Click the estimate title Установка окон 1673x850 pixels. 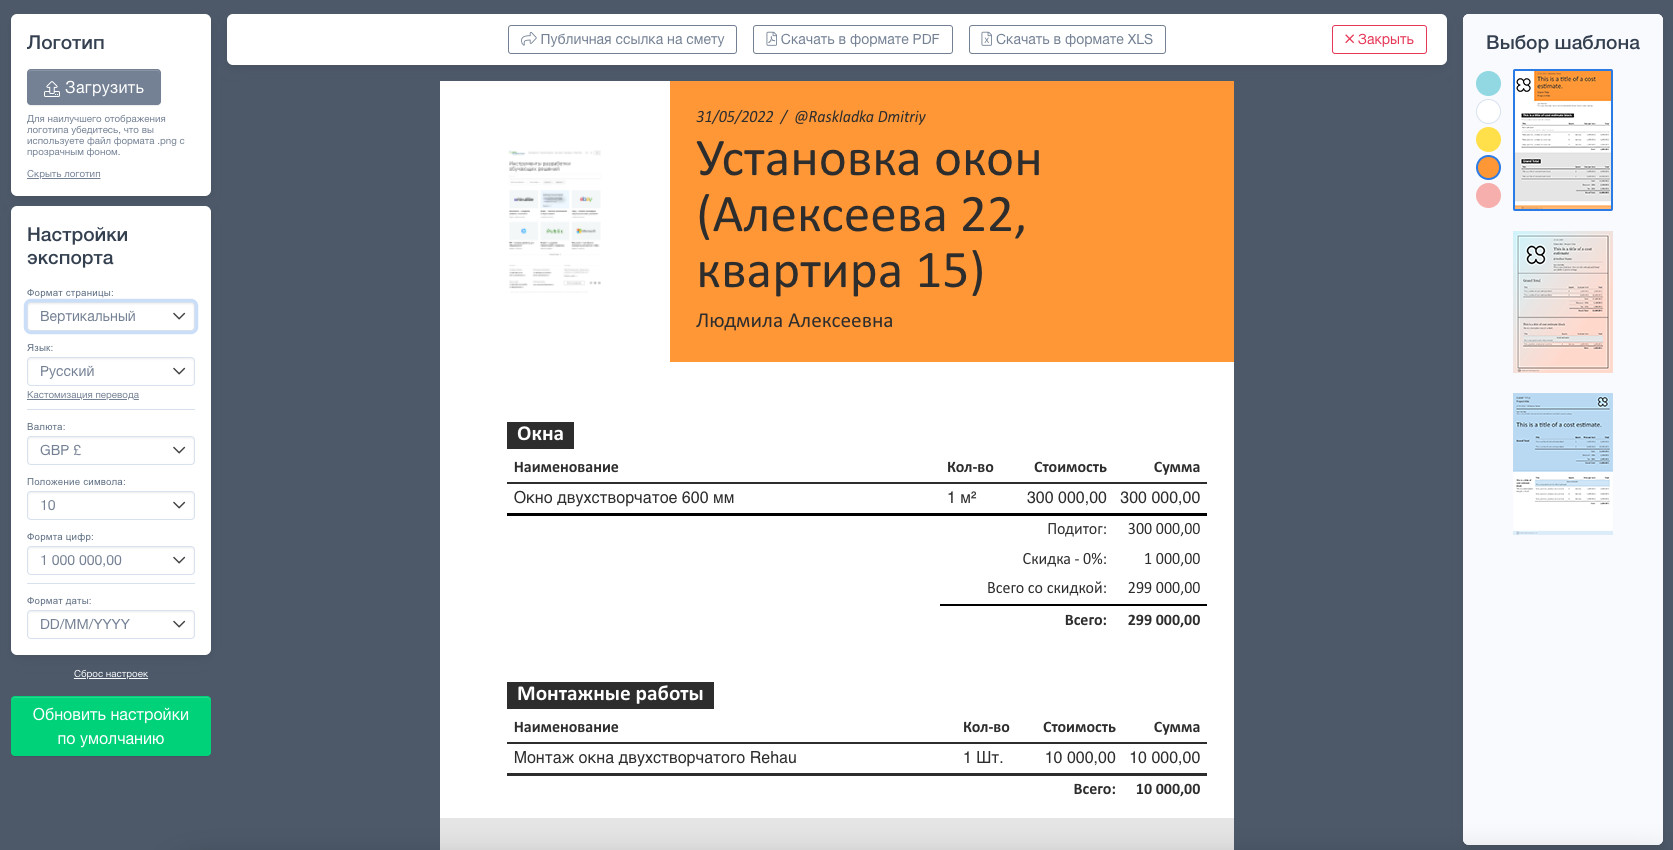point(869,215)
